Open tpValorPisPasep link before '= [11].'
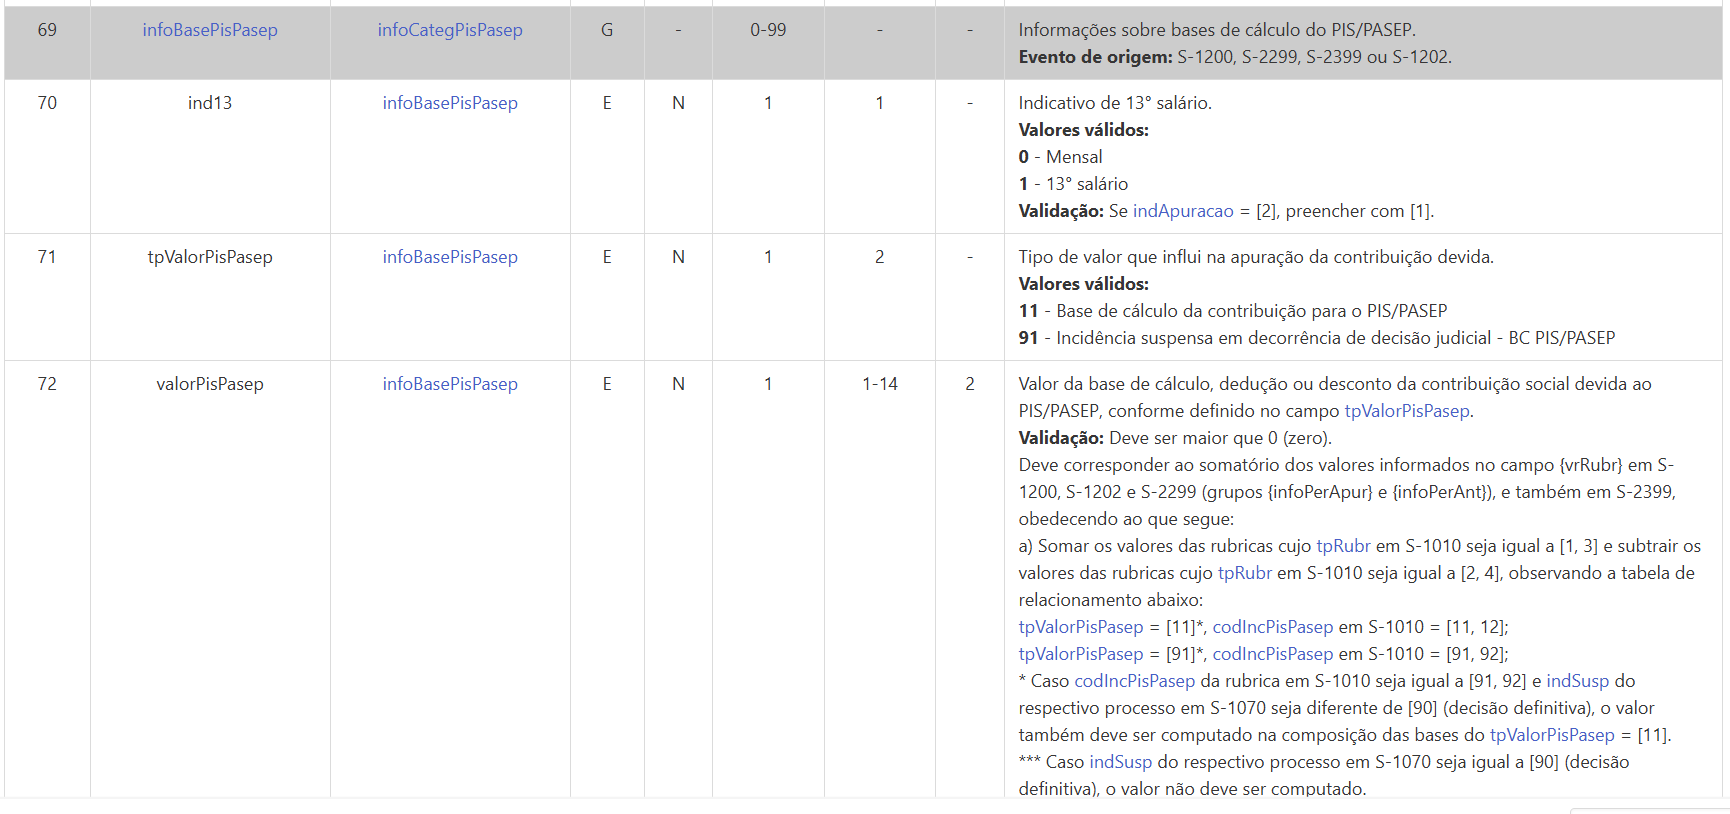This screenshot has height=814, width=1730. coord(1552,735)
